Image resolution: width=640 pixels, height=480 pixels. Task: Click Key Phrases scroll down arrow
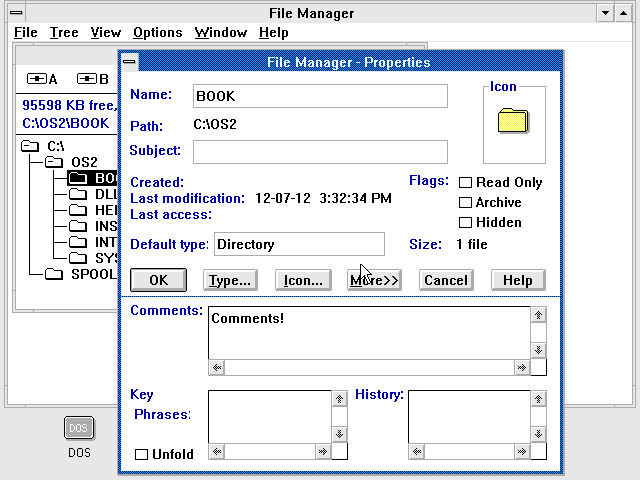pyautogui.click(x=339, y=434)
